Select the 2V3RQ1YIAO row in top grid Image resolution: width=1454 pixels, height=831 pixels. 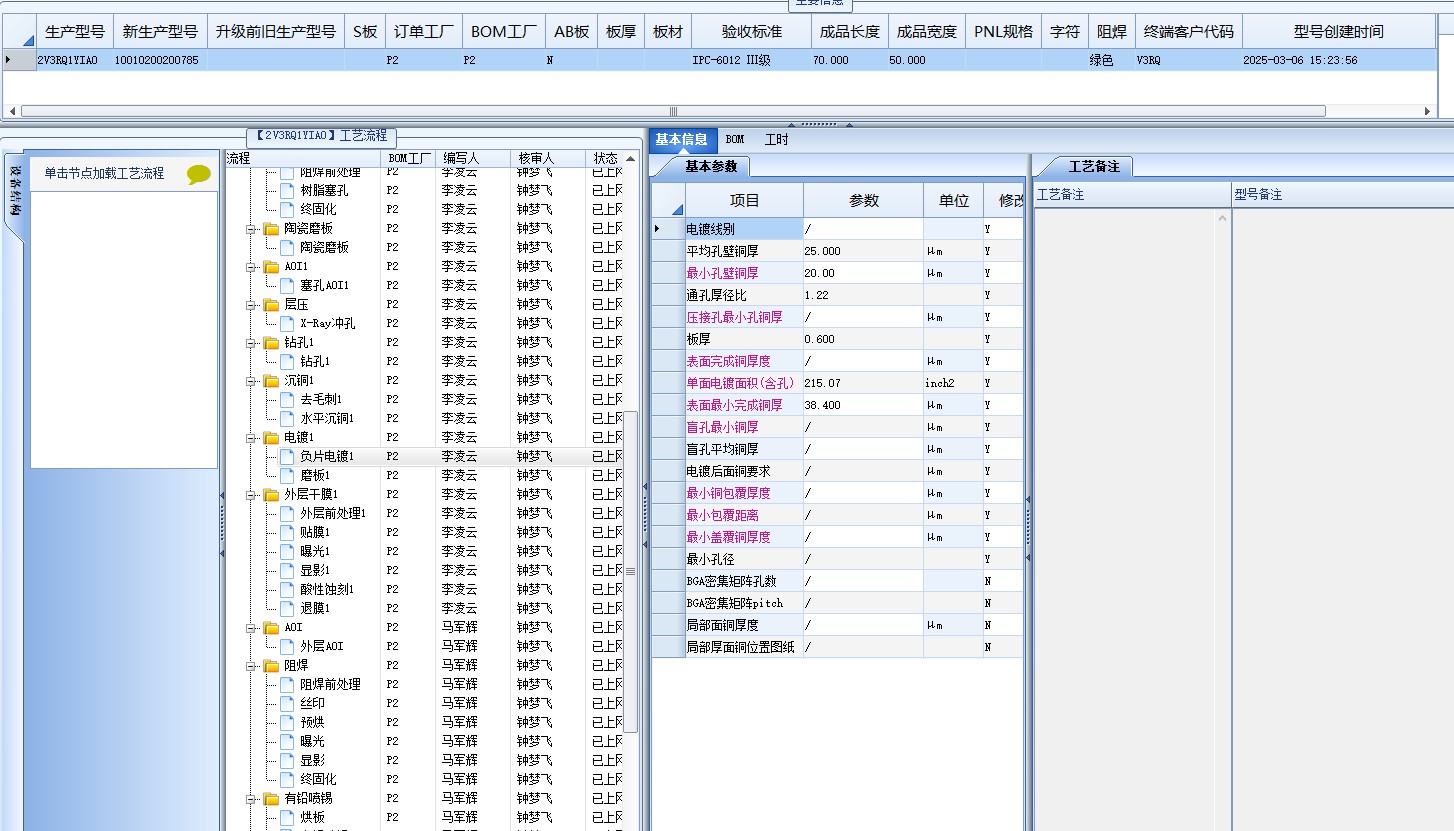tap(719, 60)
